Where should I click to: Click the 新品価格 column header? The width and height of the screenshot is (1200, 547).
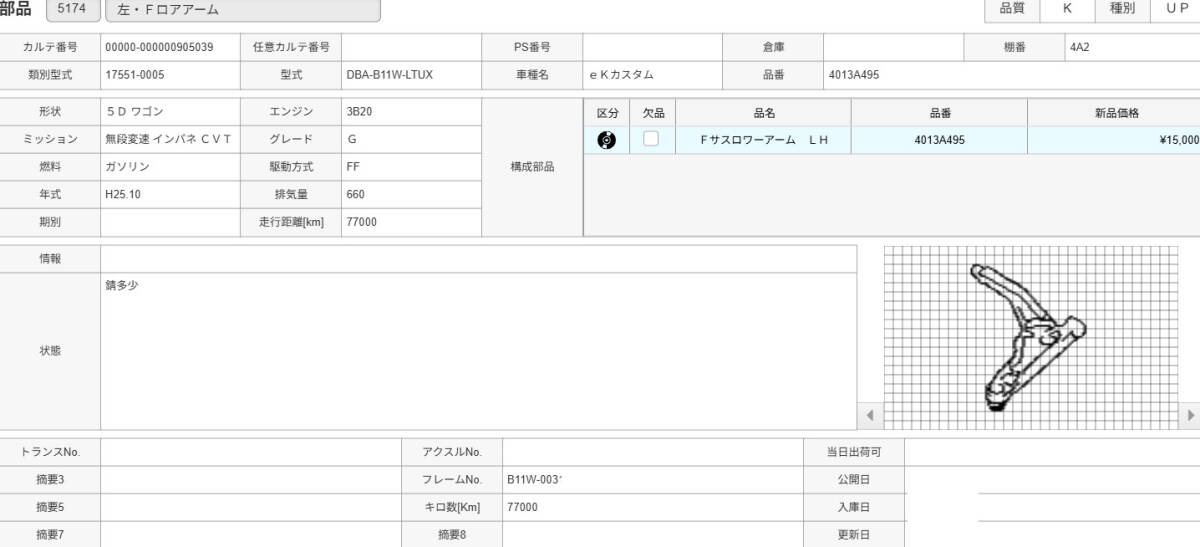1114,114
